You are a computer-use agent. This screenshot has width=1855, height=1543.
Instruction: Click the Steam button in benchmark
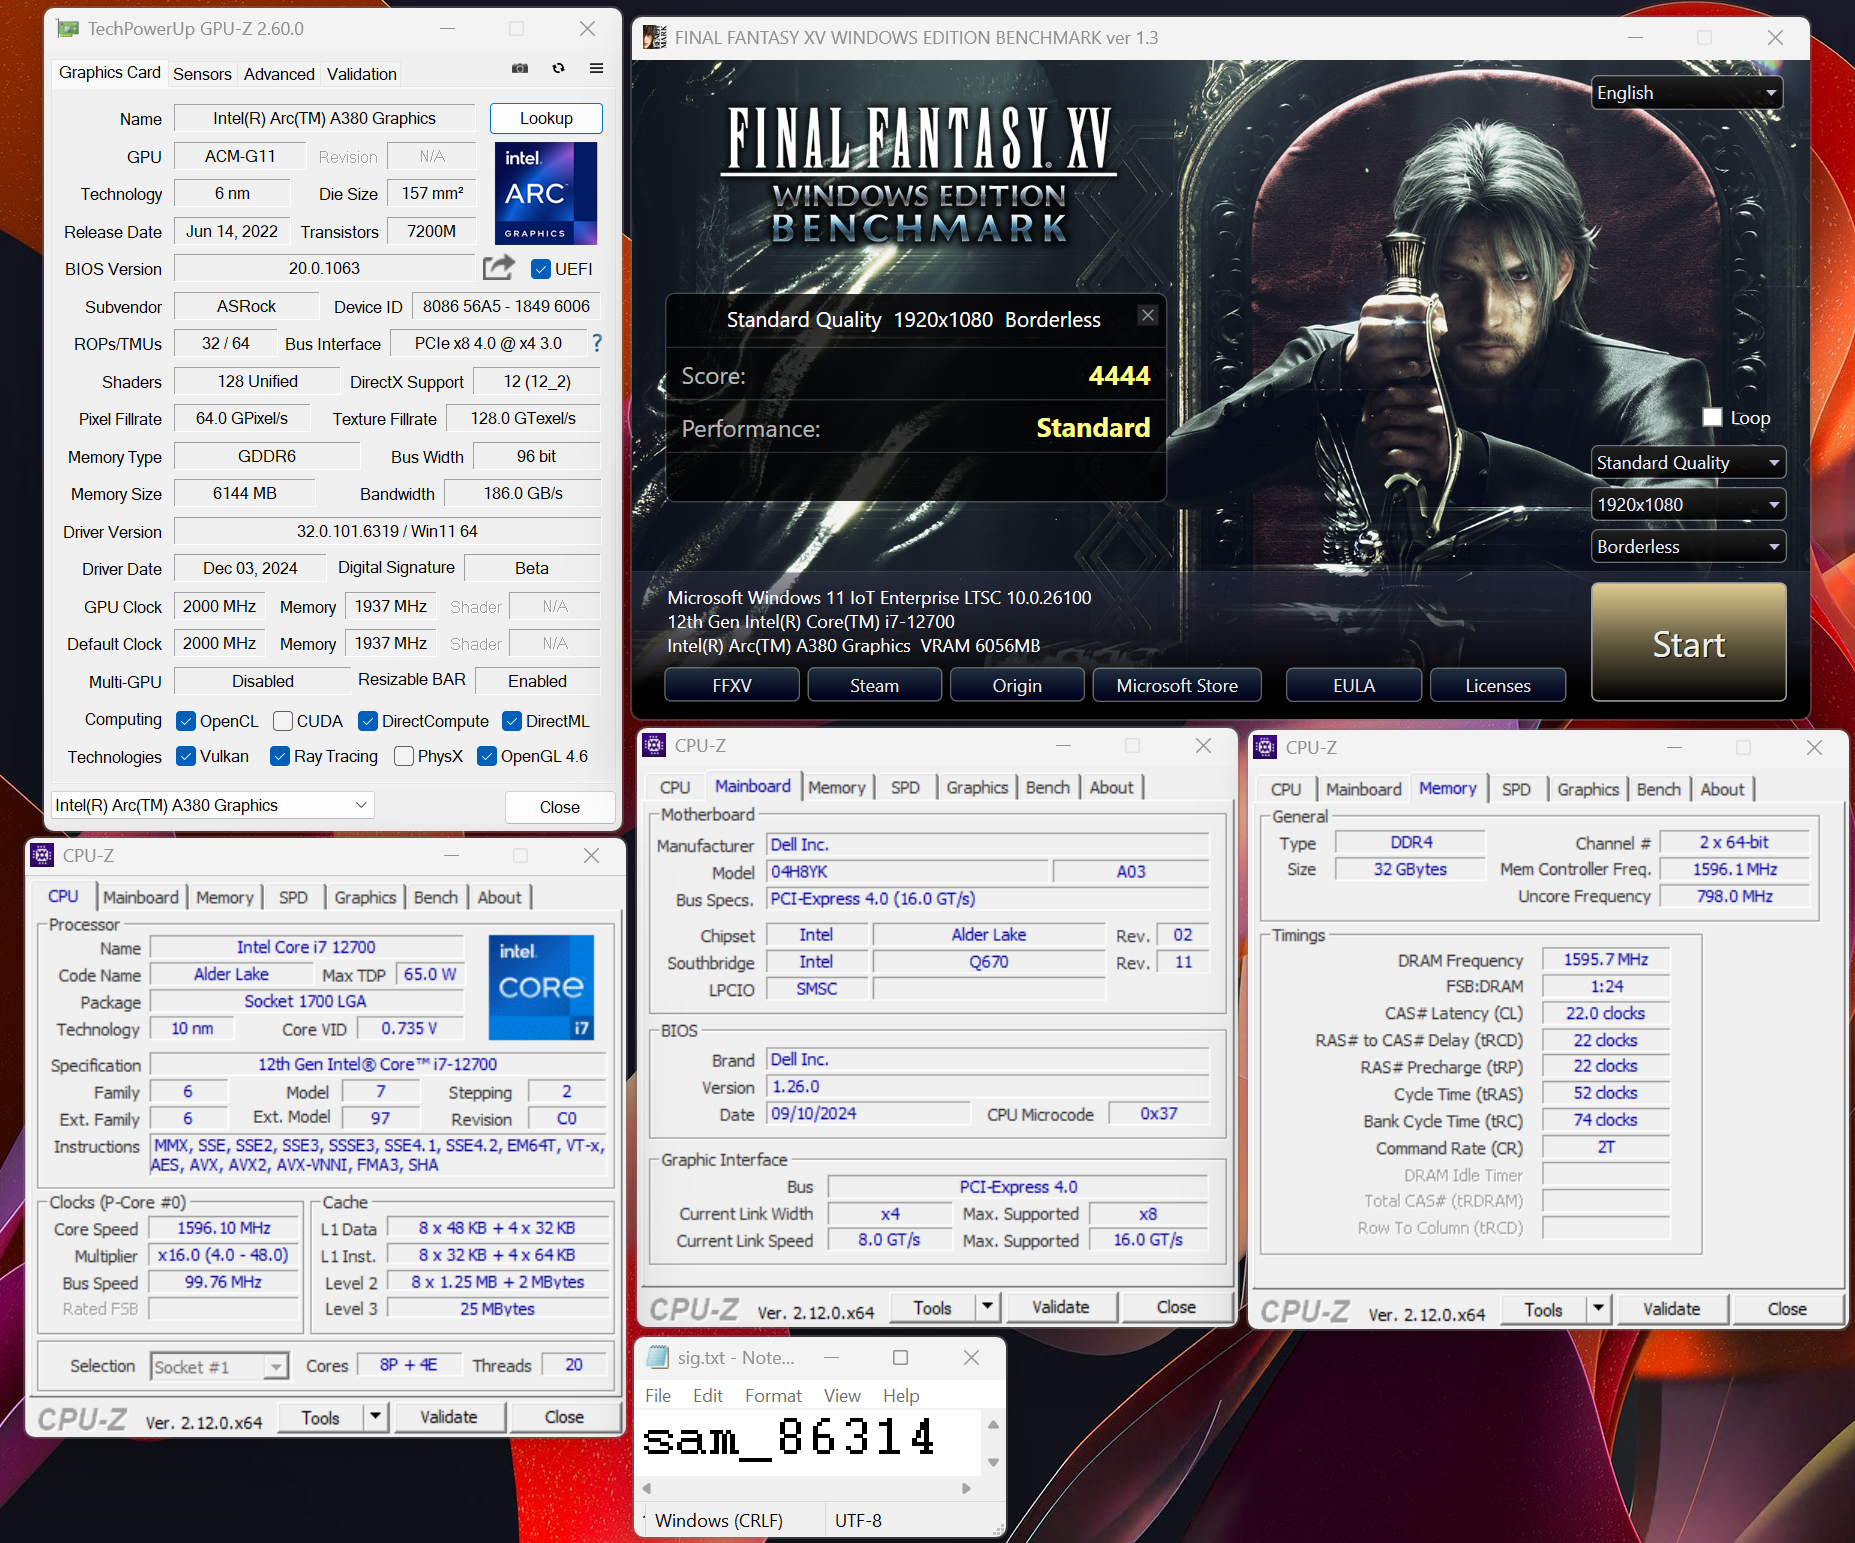tap(874, 685)
